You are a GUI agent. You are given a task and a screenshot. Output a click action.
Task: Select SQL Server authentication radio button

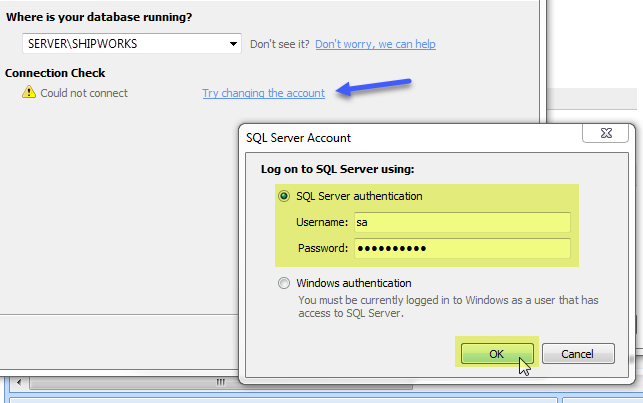[284, 196]
